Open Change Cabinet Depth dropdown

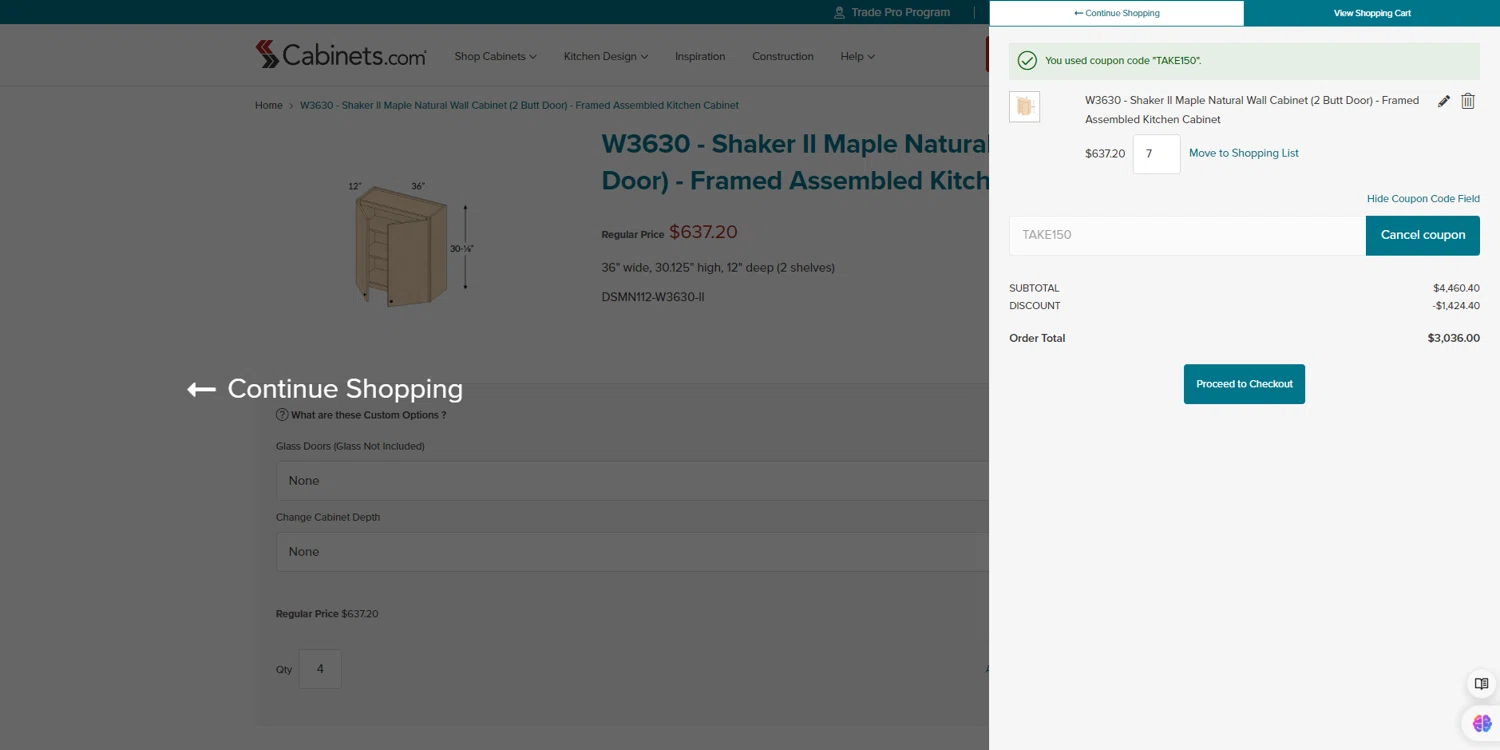click(632, 552)
